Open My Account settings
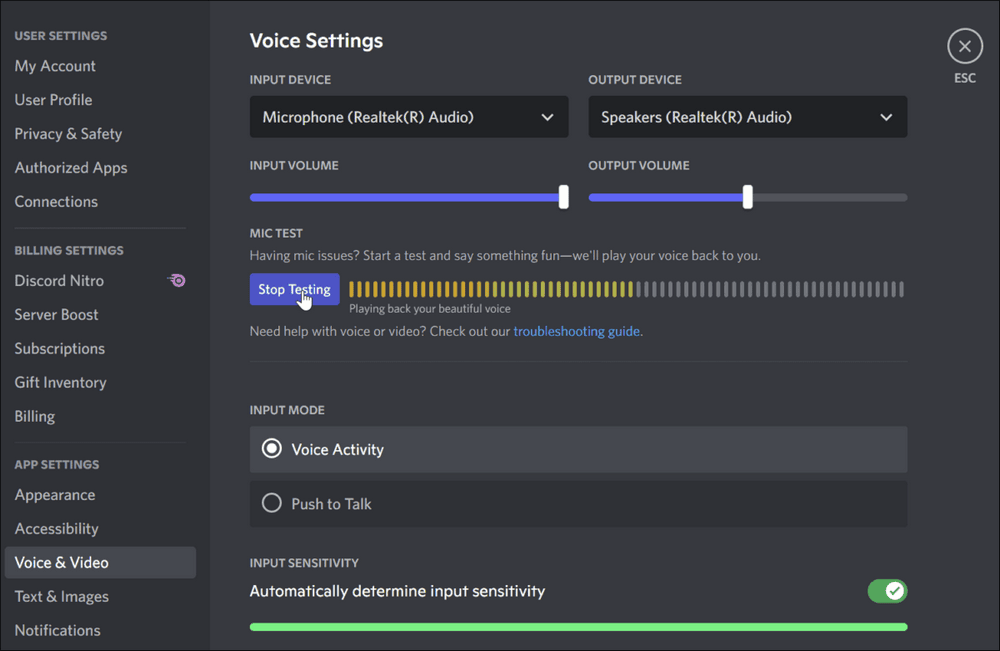The height and width of the screenshot is (651, 1000). [x=55, y=66]
